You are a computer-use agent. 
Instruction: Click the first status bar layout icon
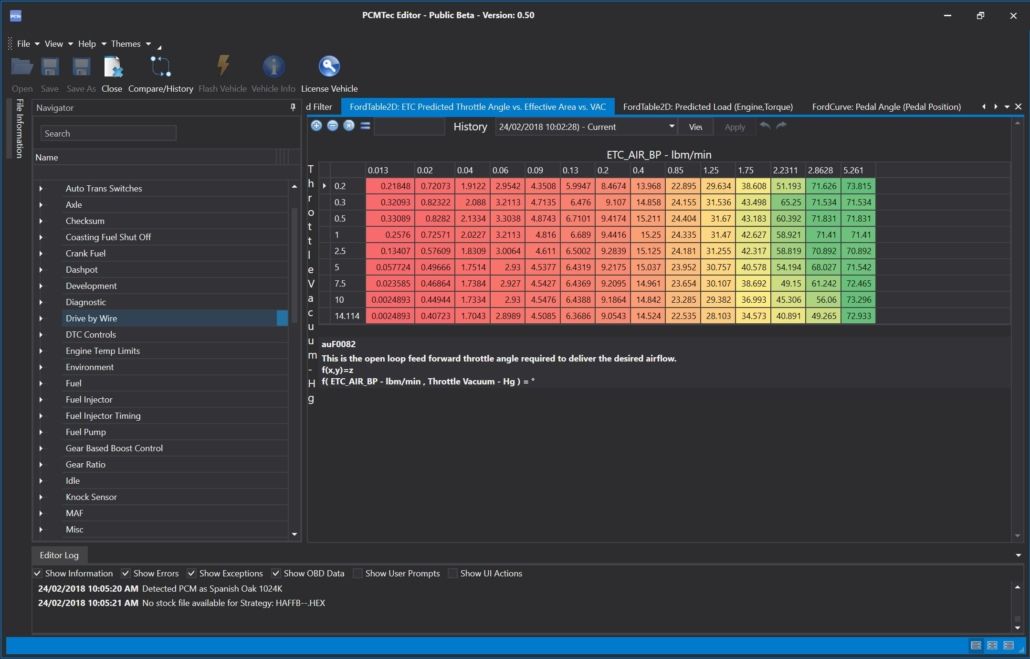976,646
